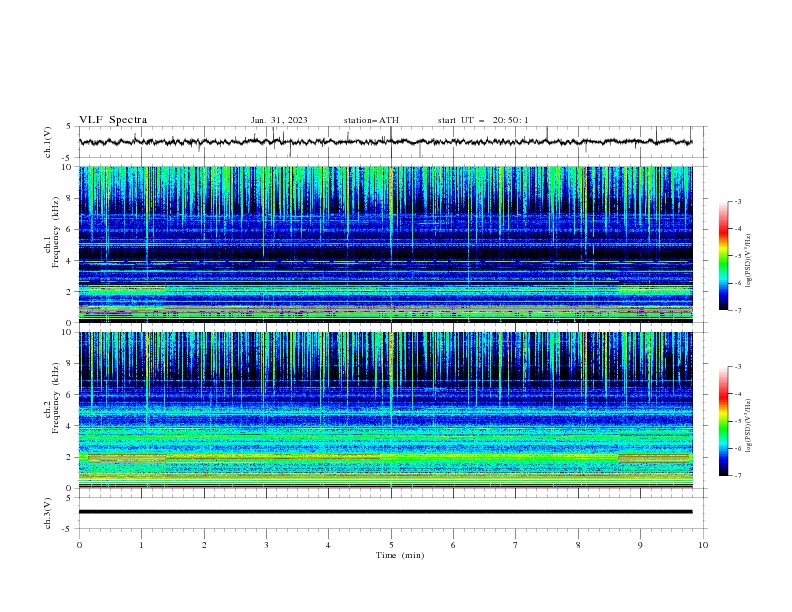The width and height of the screenshot is (792, 612).
Task: Click the ch.2 Frequency (kHz) axis label
Action: click(x=52, y=398)
